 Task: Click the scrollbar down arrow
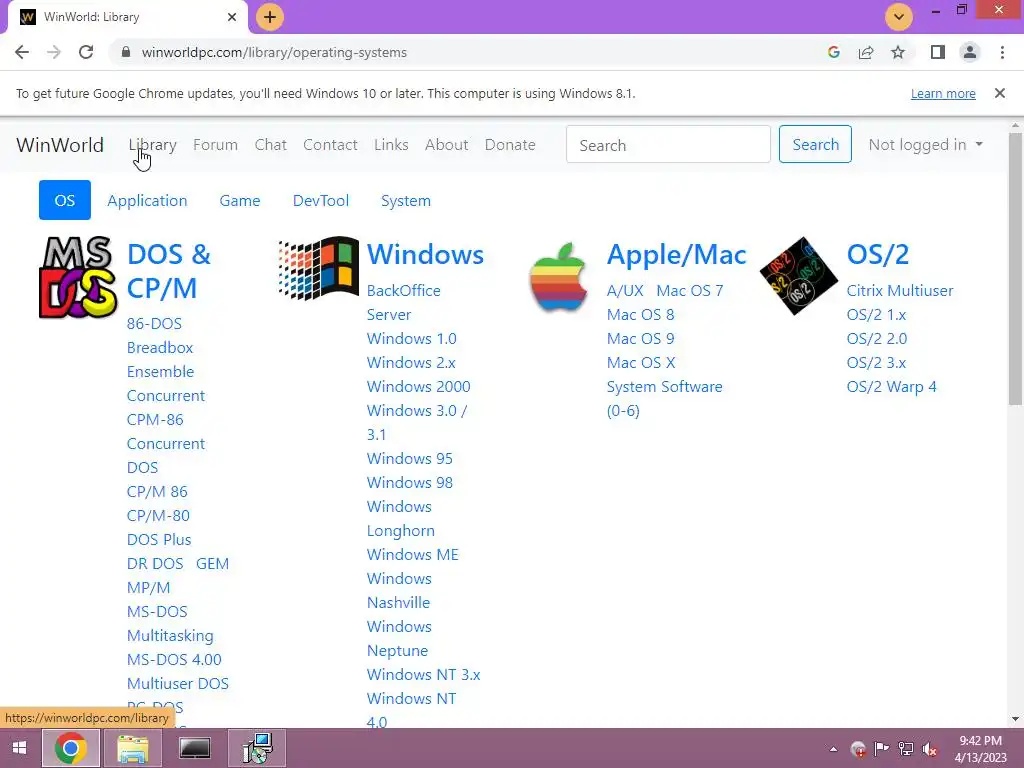pos(1015,719)
